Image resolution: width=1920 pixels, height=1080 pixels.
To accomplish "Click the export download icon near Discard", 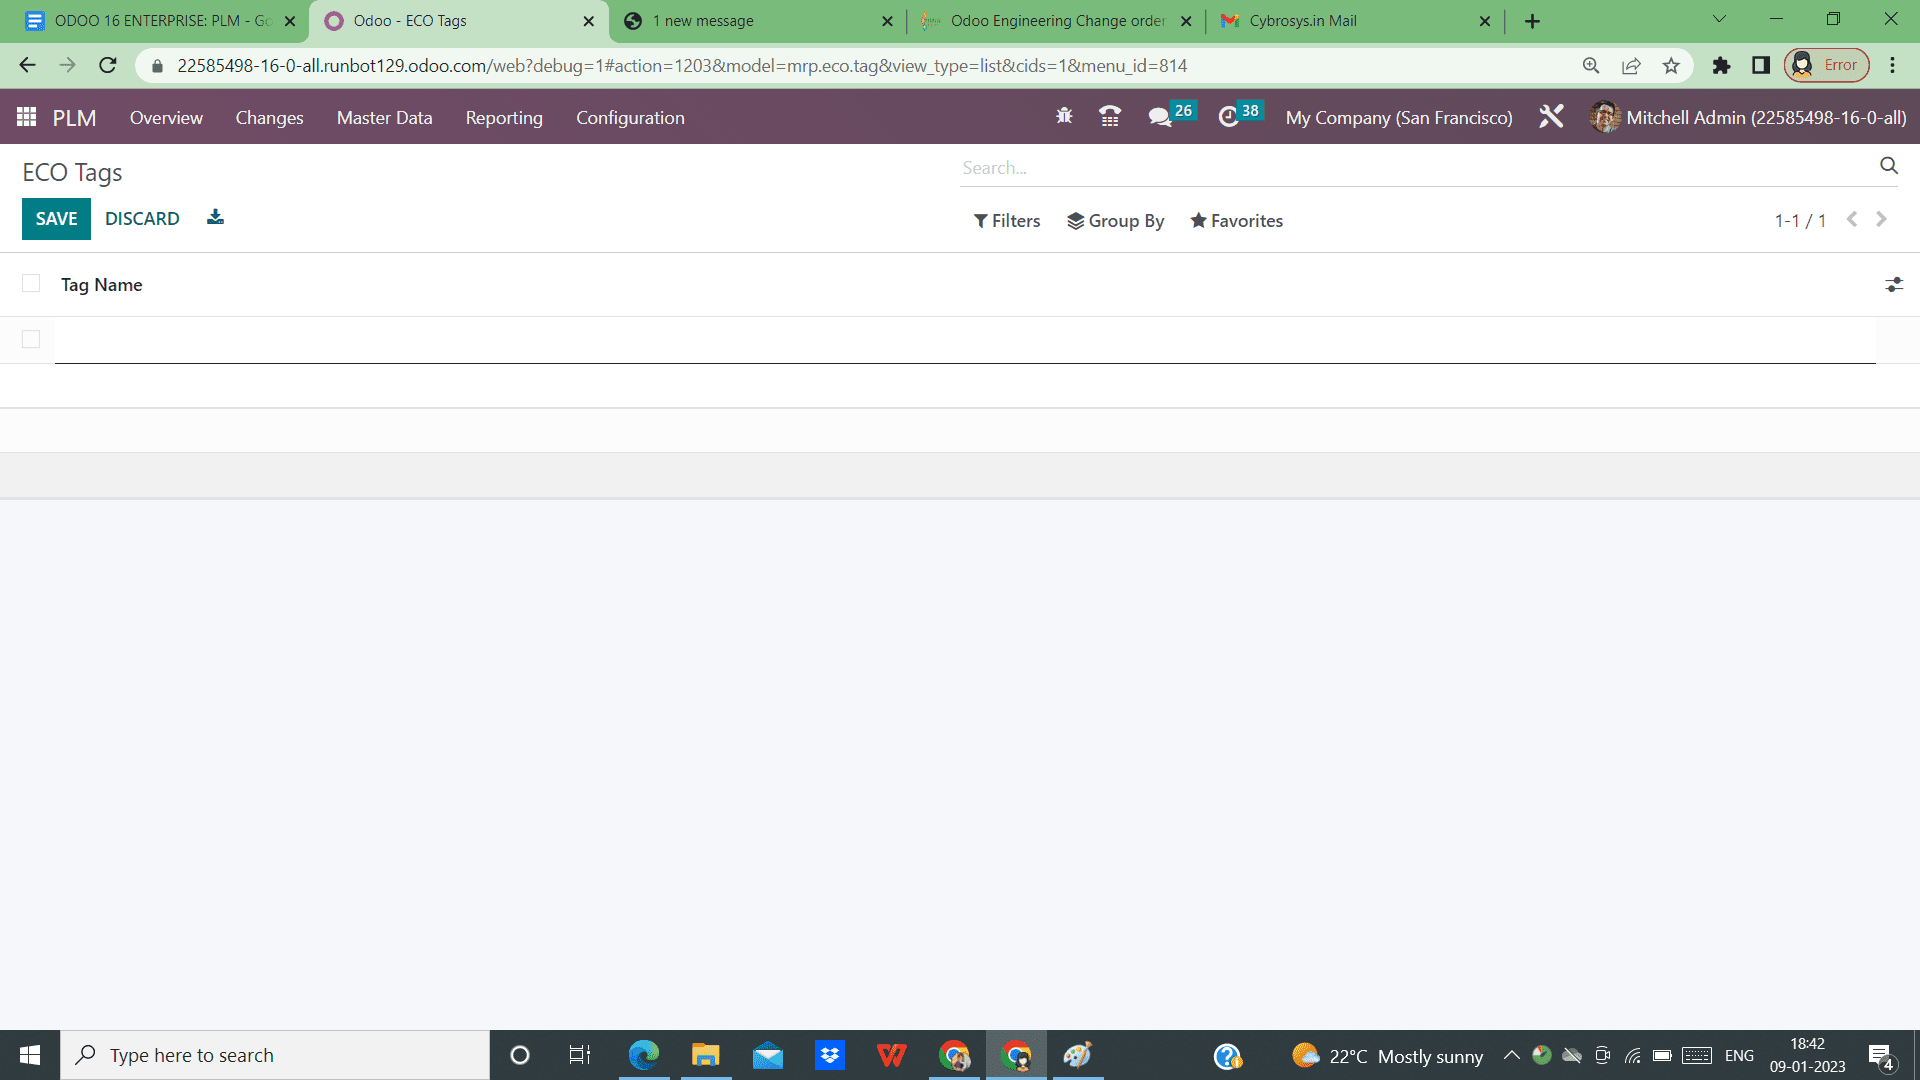I will tap(215, 217).
